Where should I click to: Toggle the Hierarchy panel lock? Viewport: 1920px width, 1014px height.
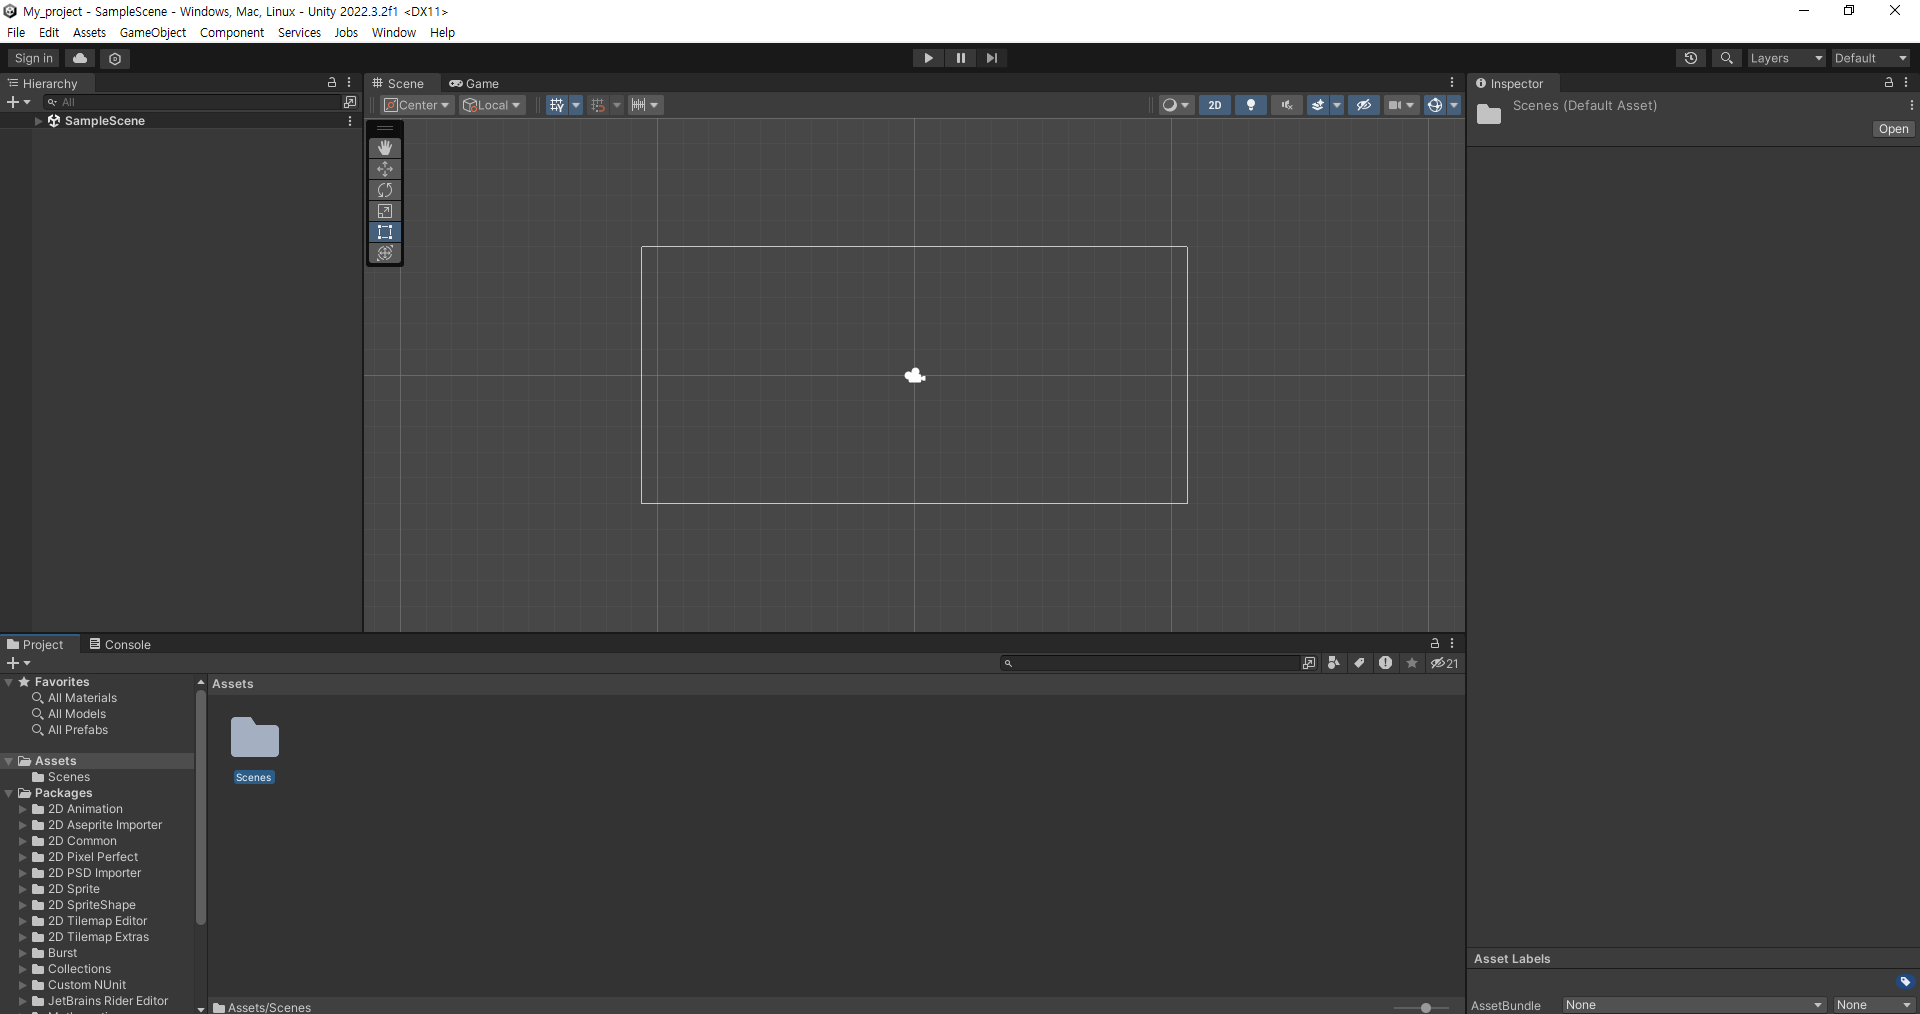332,83
